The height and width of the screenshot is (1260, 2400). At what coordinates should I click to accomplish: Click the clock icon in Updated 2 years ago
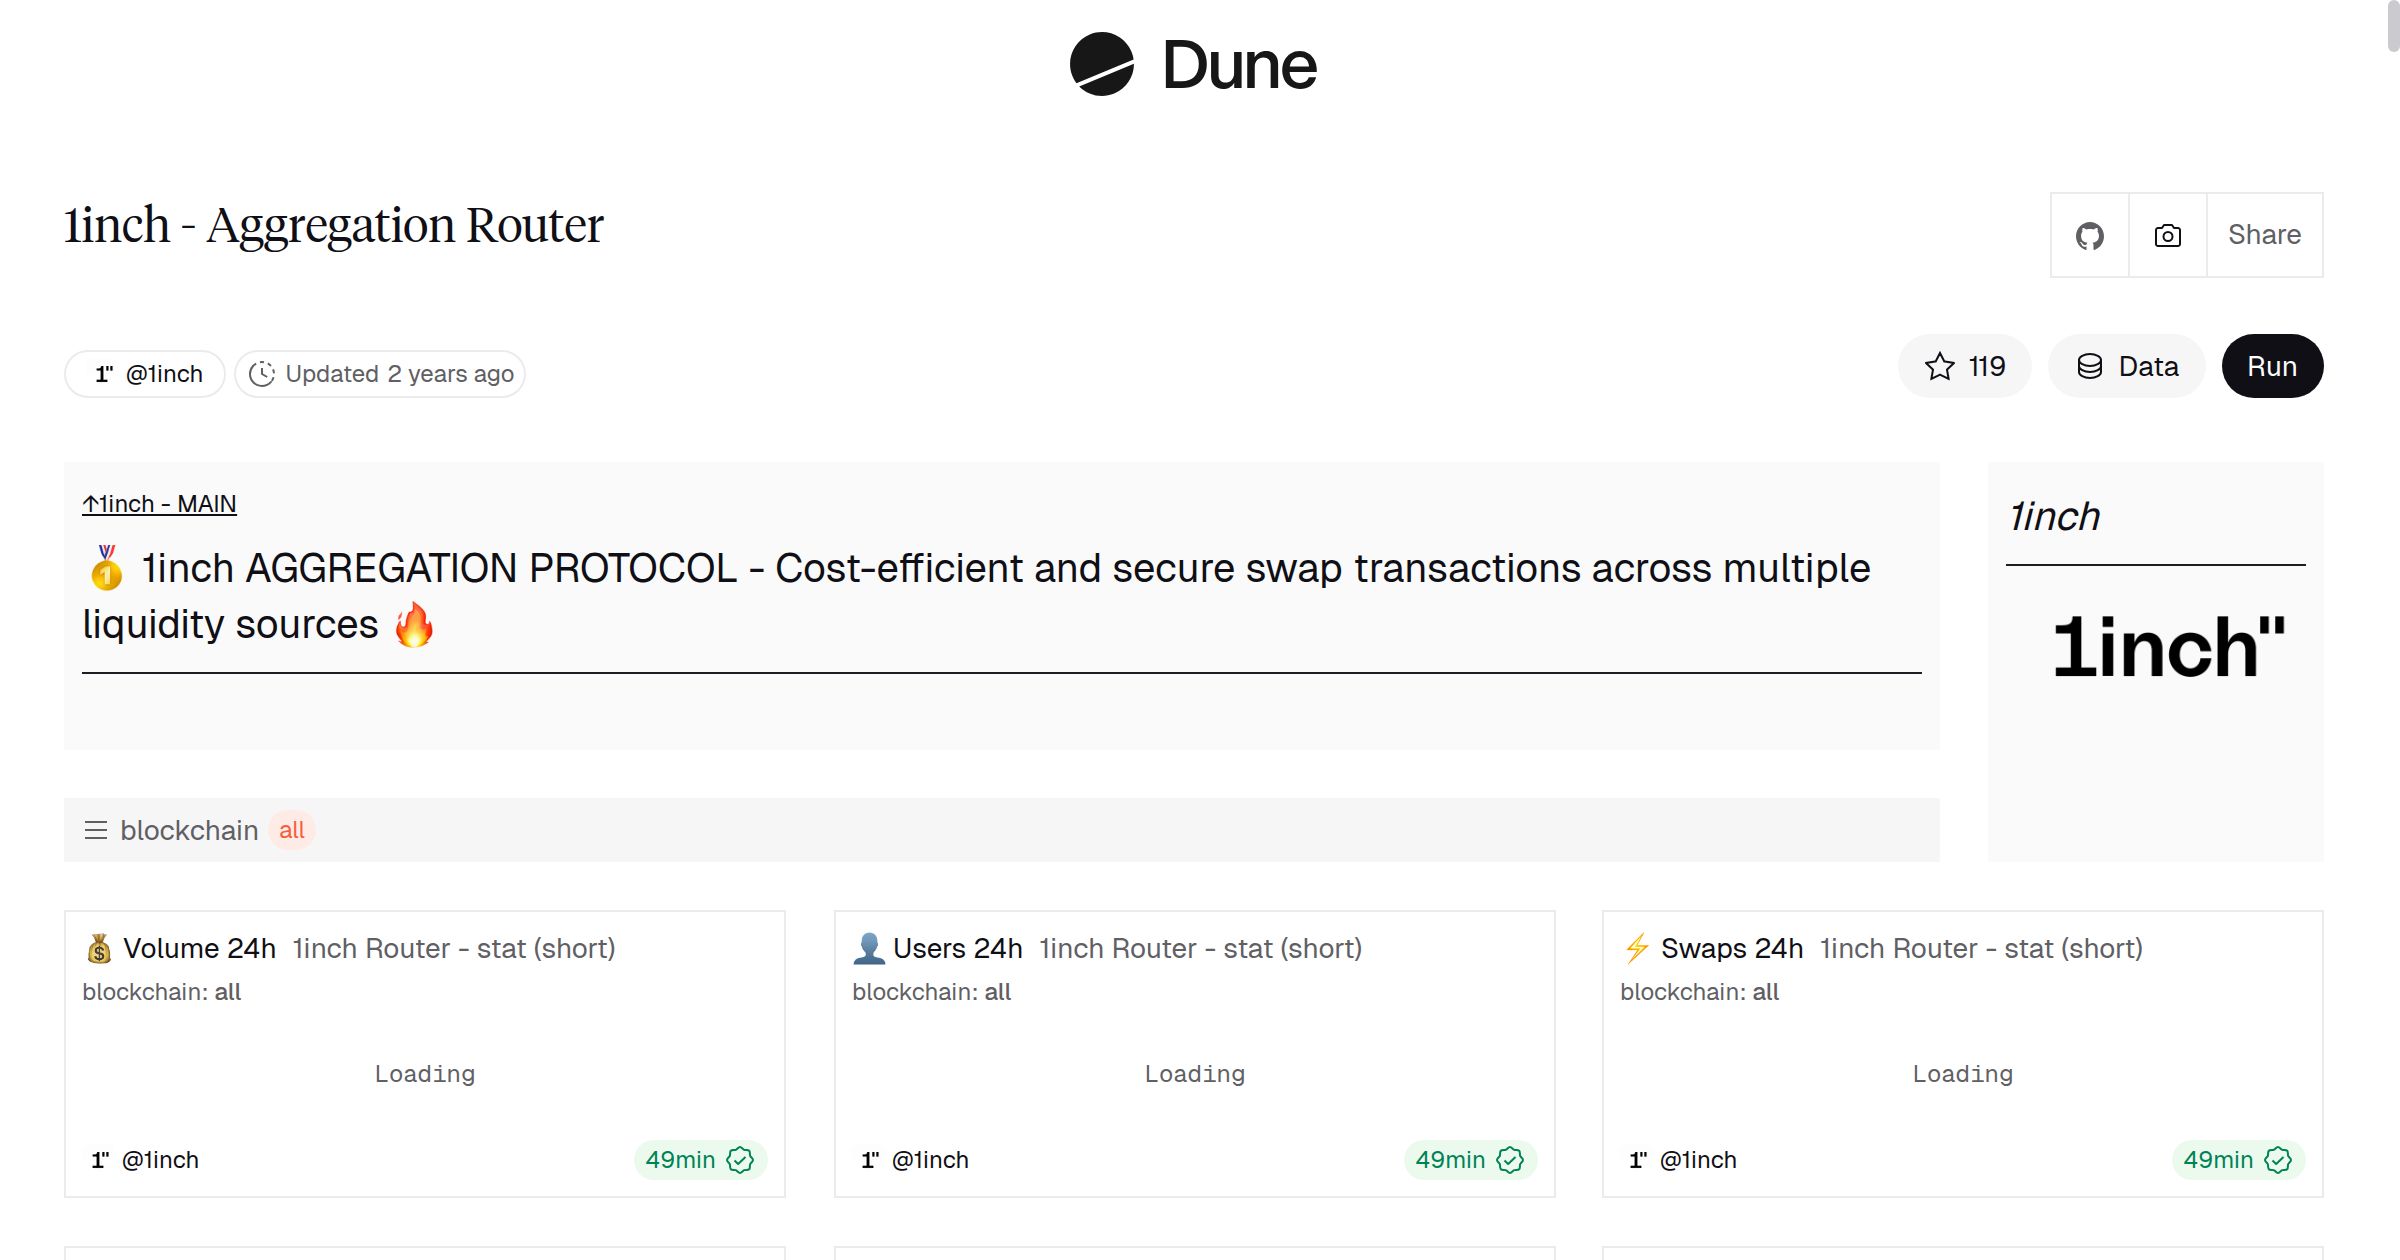[262, 373]
